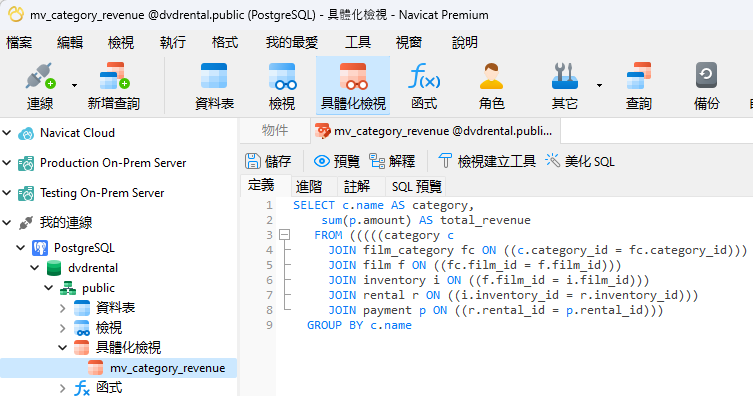The image size is (753, 396).
Task: Select Functions (函式) in the tree
Action: pyautogui.click(x=109, y=388)
